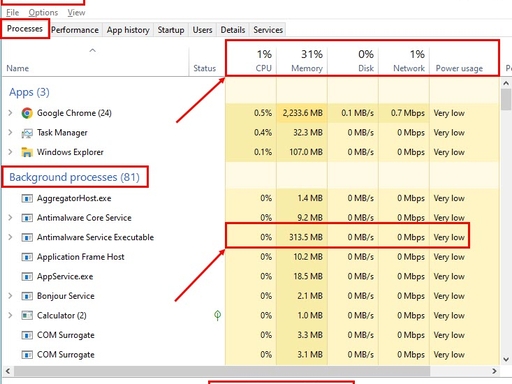Switch to the Performance tab
Image resolution: width=512 pixels, height=384 pixels.
75,30
